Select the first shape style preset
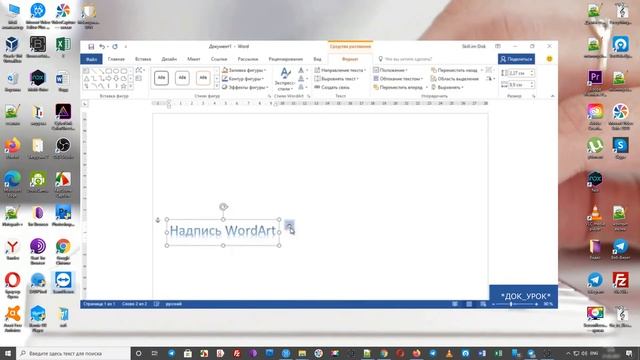The image size is (640, 360). (162, 78)
